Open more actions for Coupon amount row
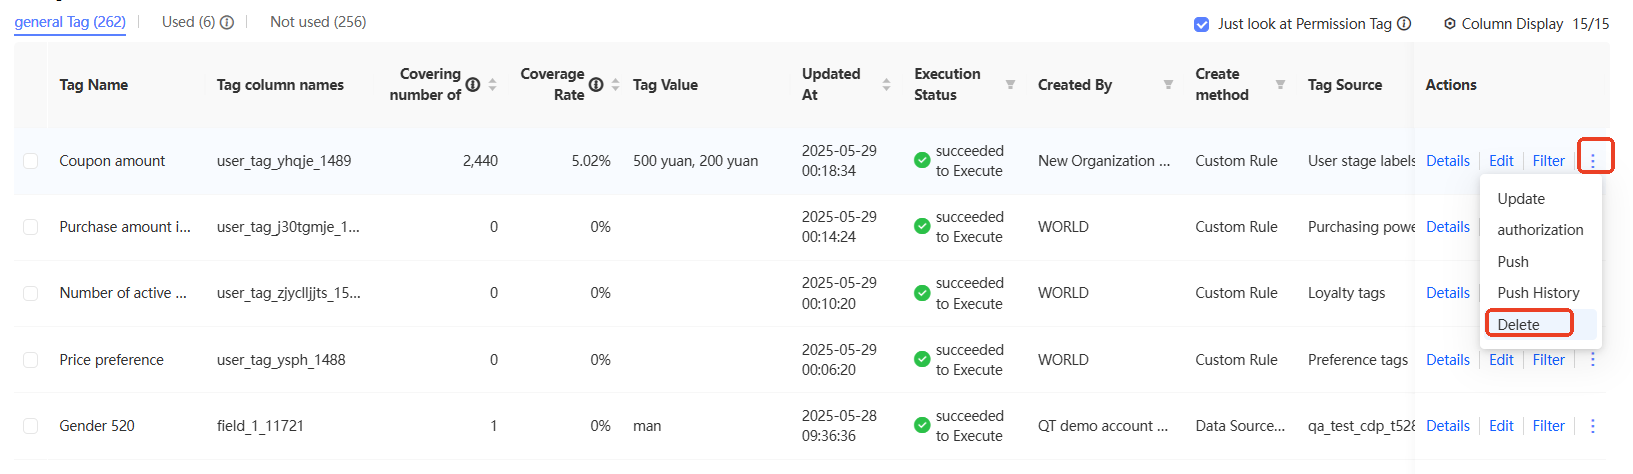The width and height of the screenshot is (1633, 474). coord(1593,161)
